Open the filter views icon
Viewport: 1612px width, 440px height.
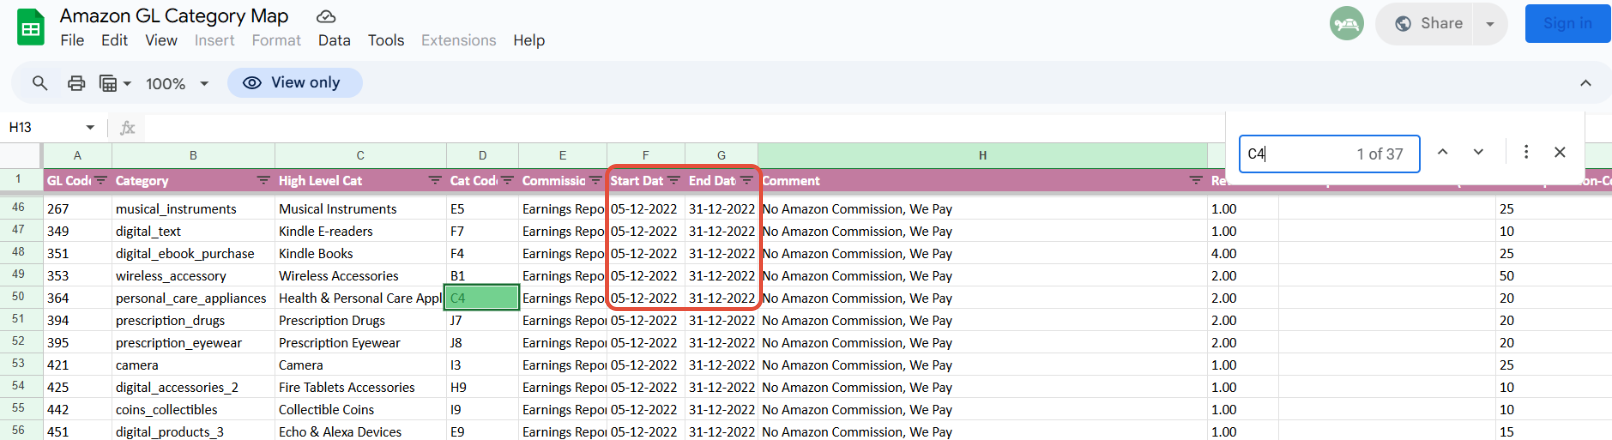(x=108, y=83)
